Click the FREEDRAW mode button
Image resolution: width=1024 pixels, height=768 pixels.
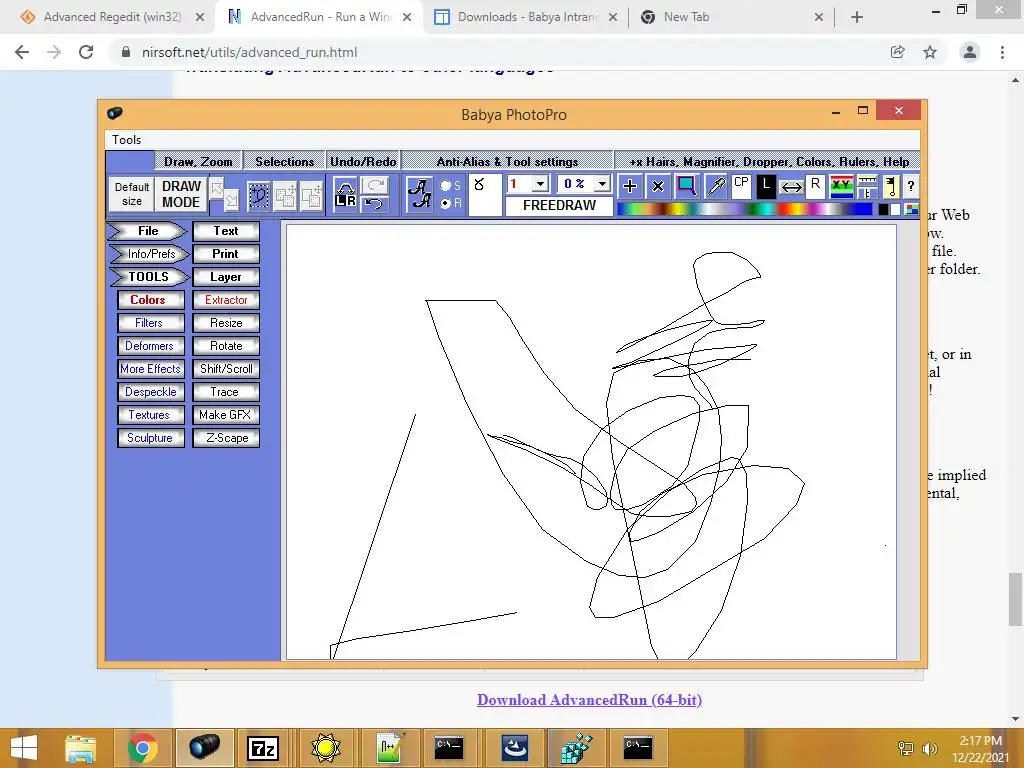pyautogui.click(x=559, y=206)
